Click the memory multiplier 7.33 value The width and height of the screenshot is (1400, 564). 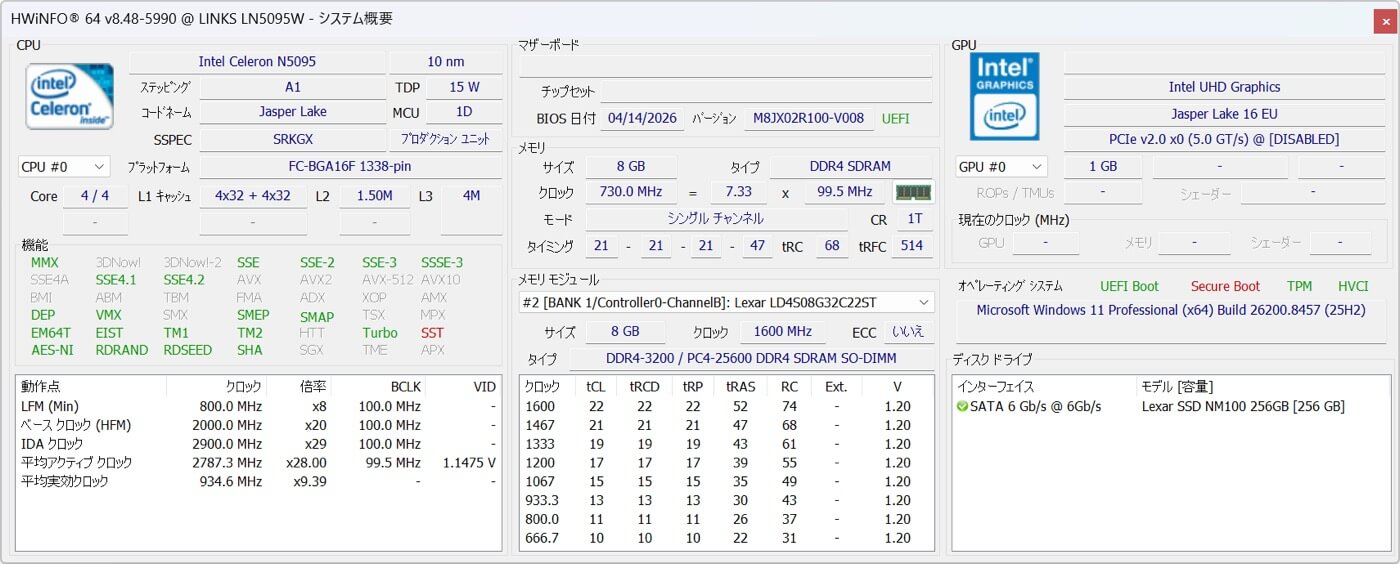(738, 192)
